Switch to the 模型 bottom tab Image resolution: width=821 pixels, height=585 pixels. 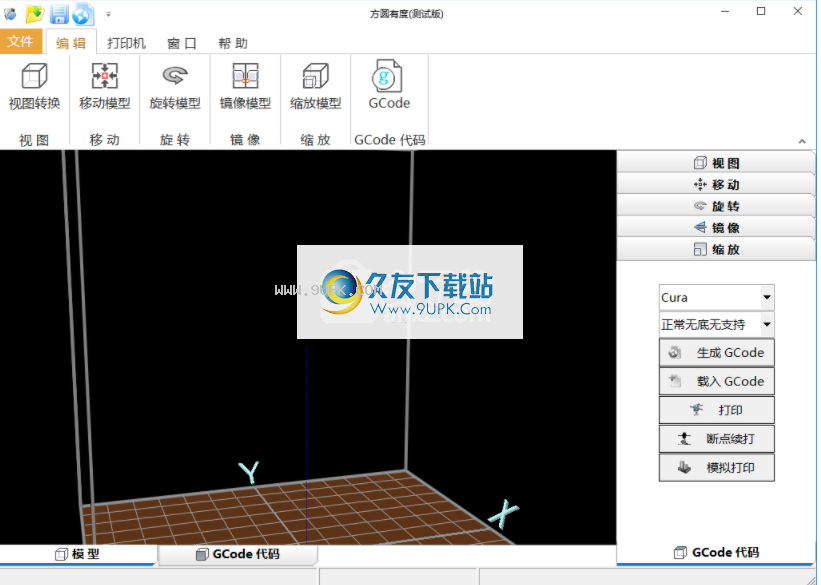pyautogui.click(x=78, y=554)
